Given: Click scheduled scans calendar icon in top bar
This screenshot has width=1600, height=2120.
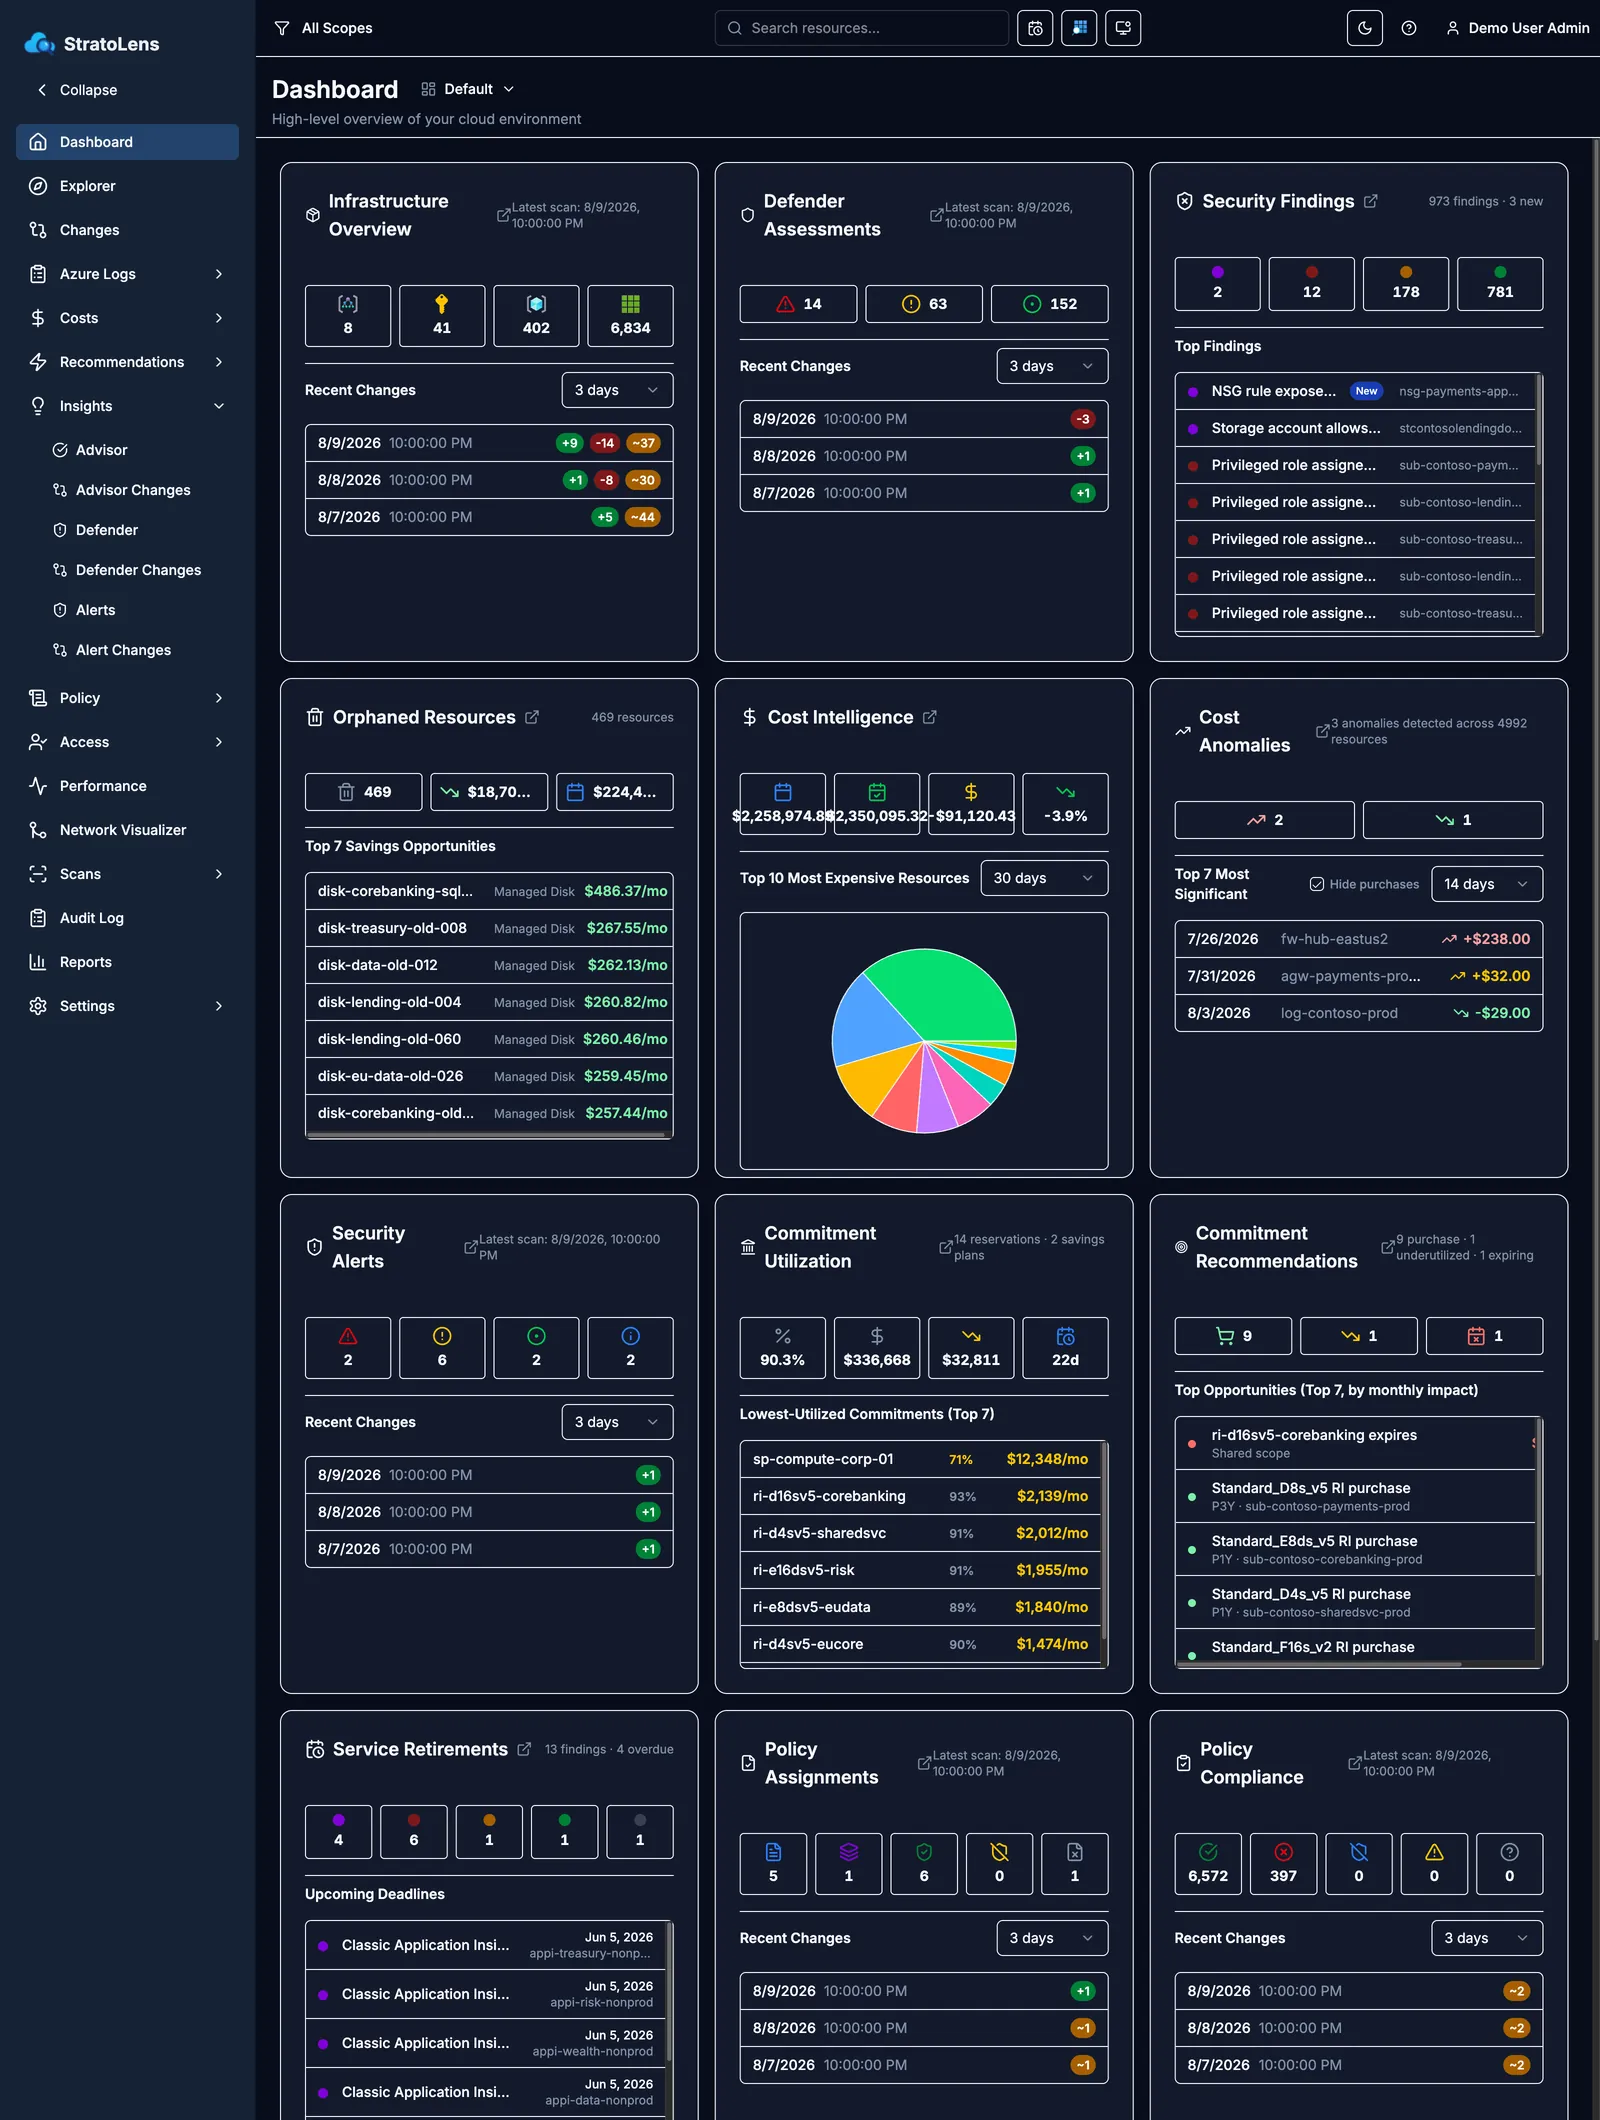Looking at the screenshot, I should click(1035, 28).
